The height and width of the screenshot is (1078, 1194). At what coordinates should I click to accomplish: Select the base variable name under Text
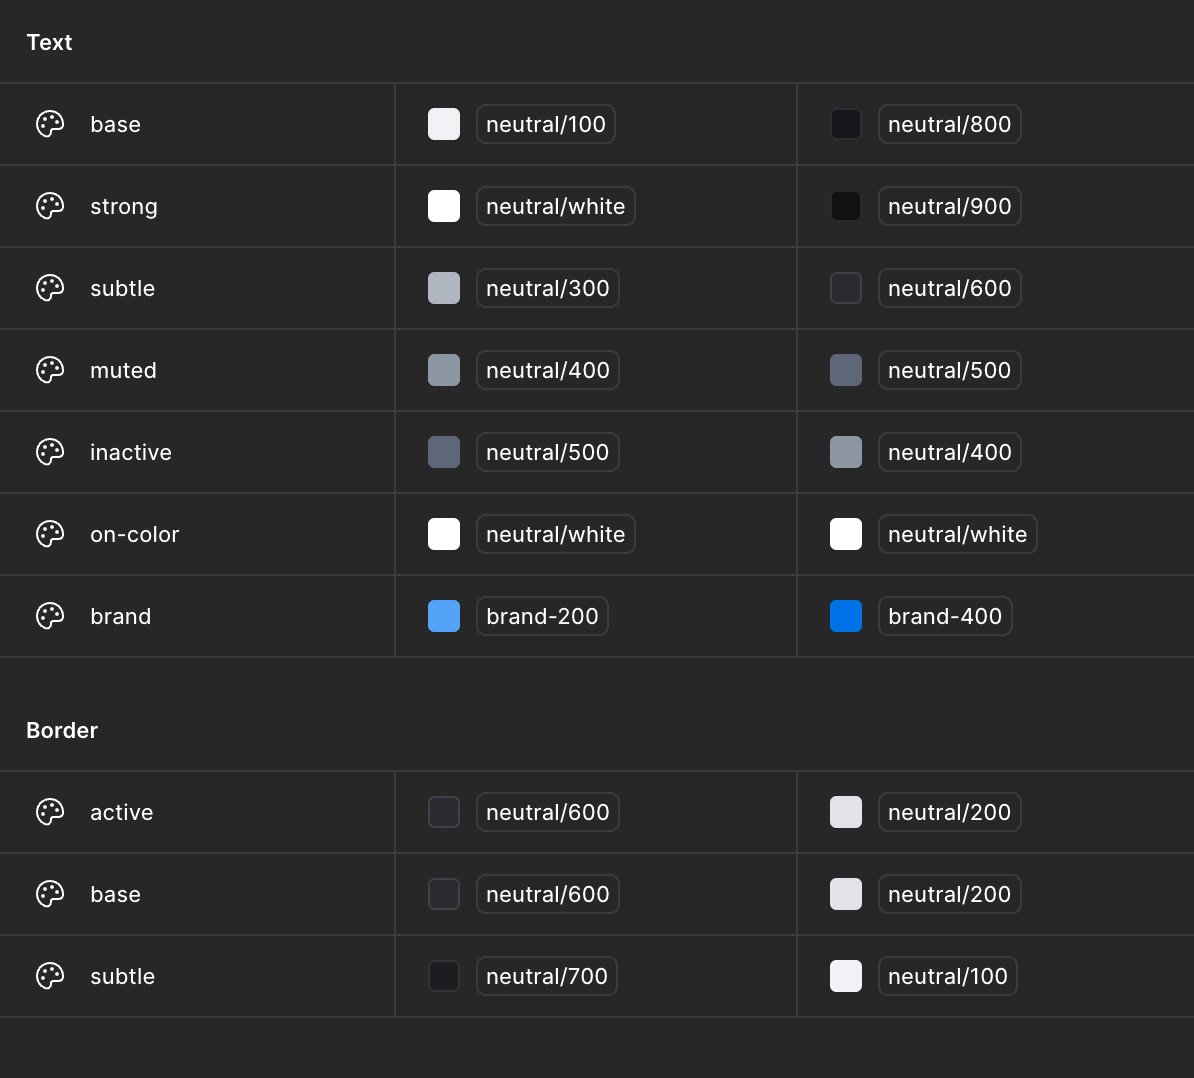click(x=116, y=124)
